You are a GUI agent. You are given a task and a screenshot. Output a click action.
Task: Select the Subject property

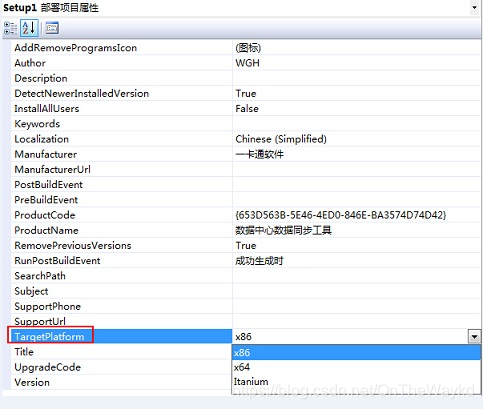point(31,291)
